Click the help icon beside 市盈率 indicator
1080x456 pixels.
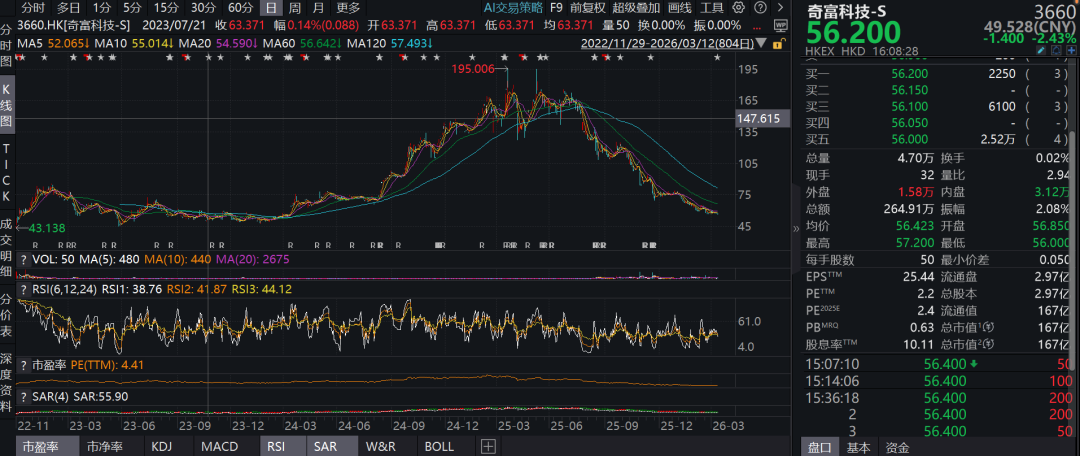pos(24,365)
